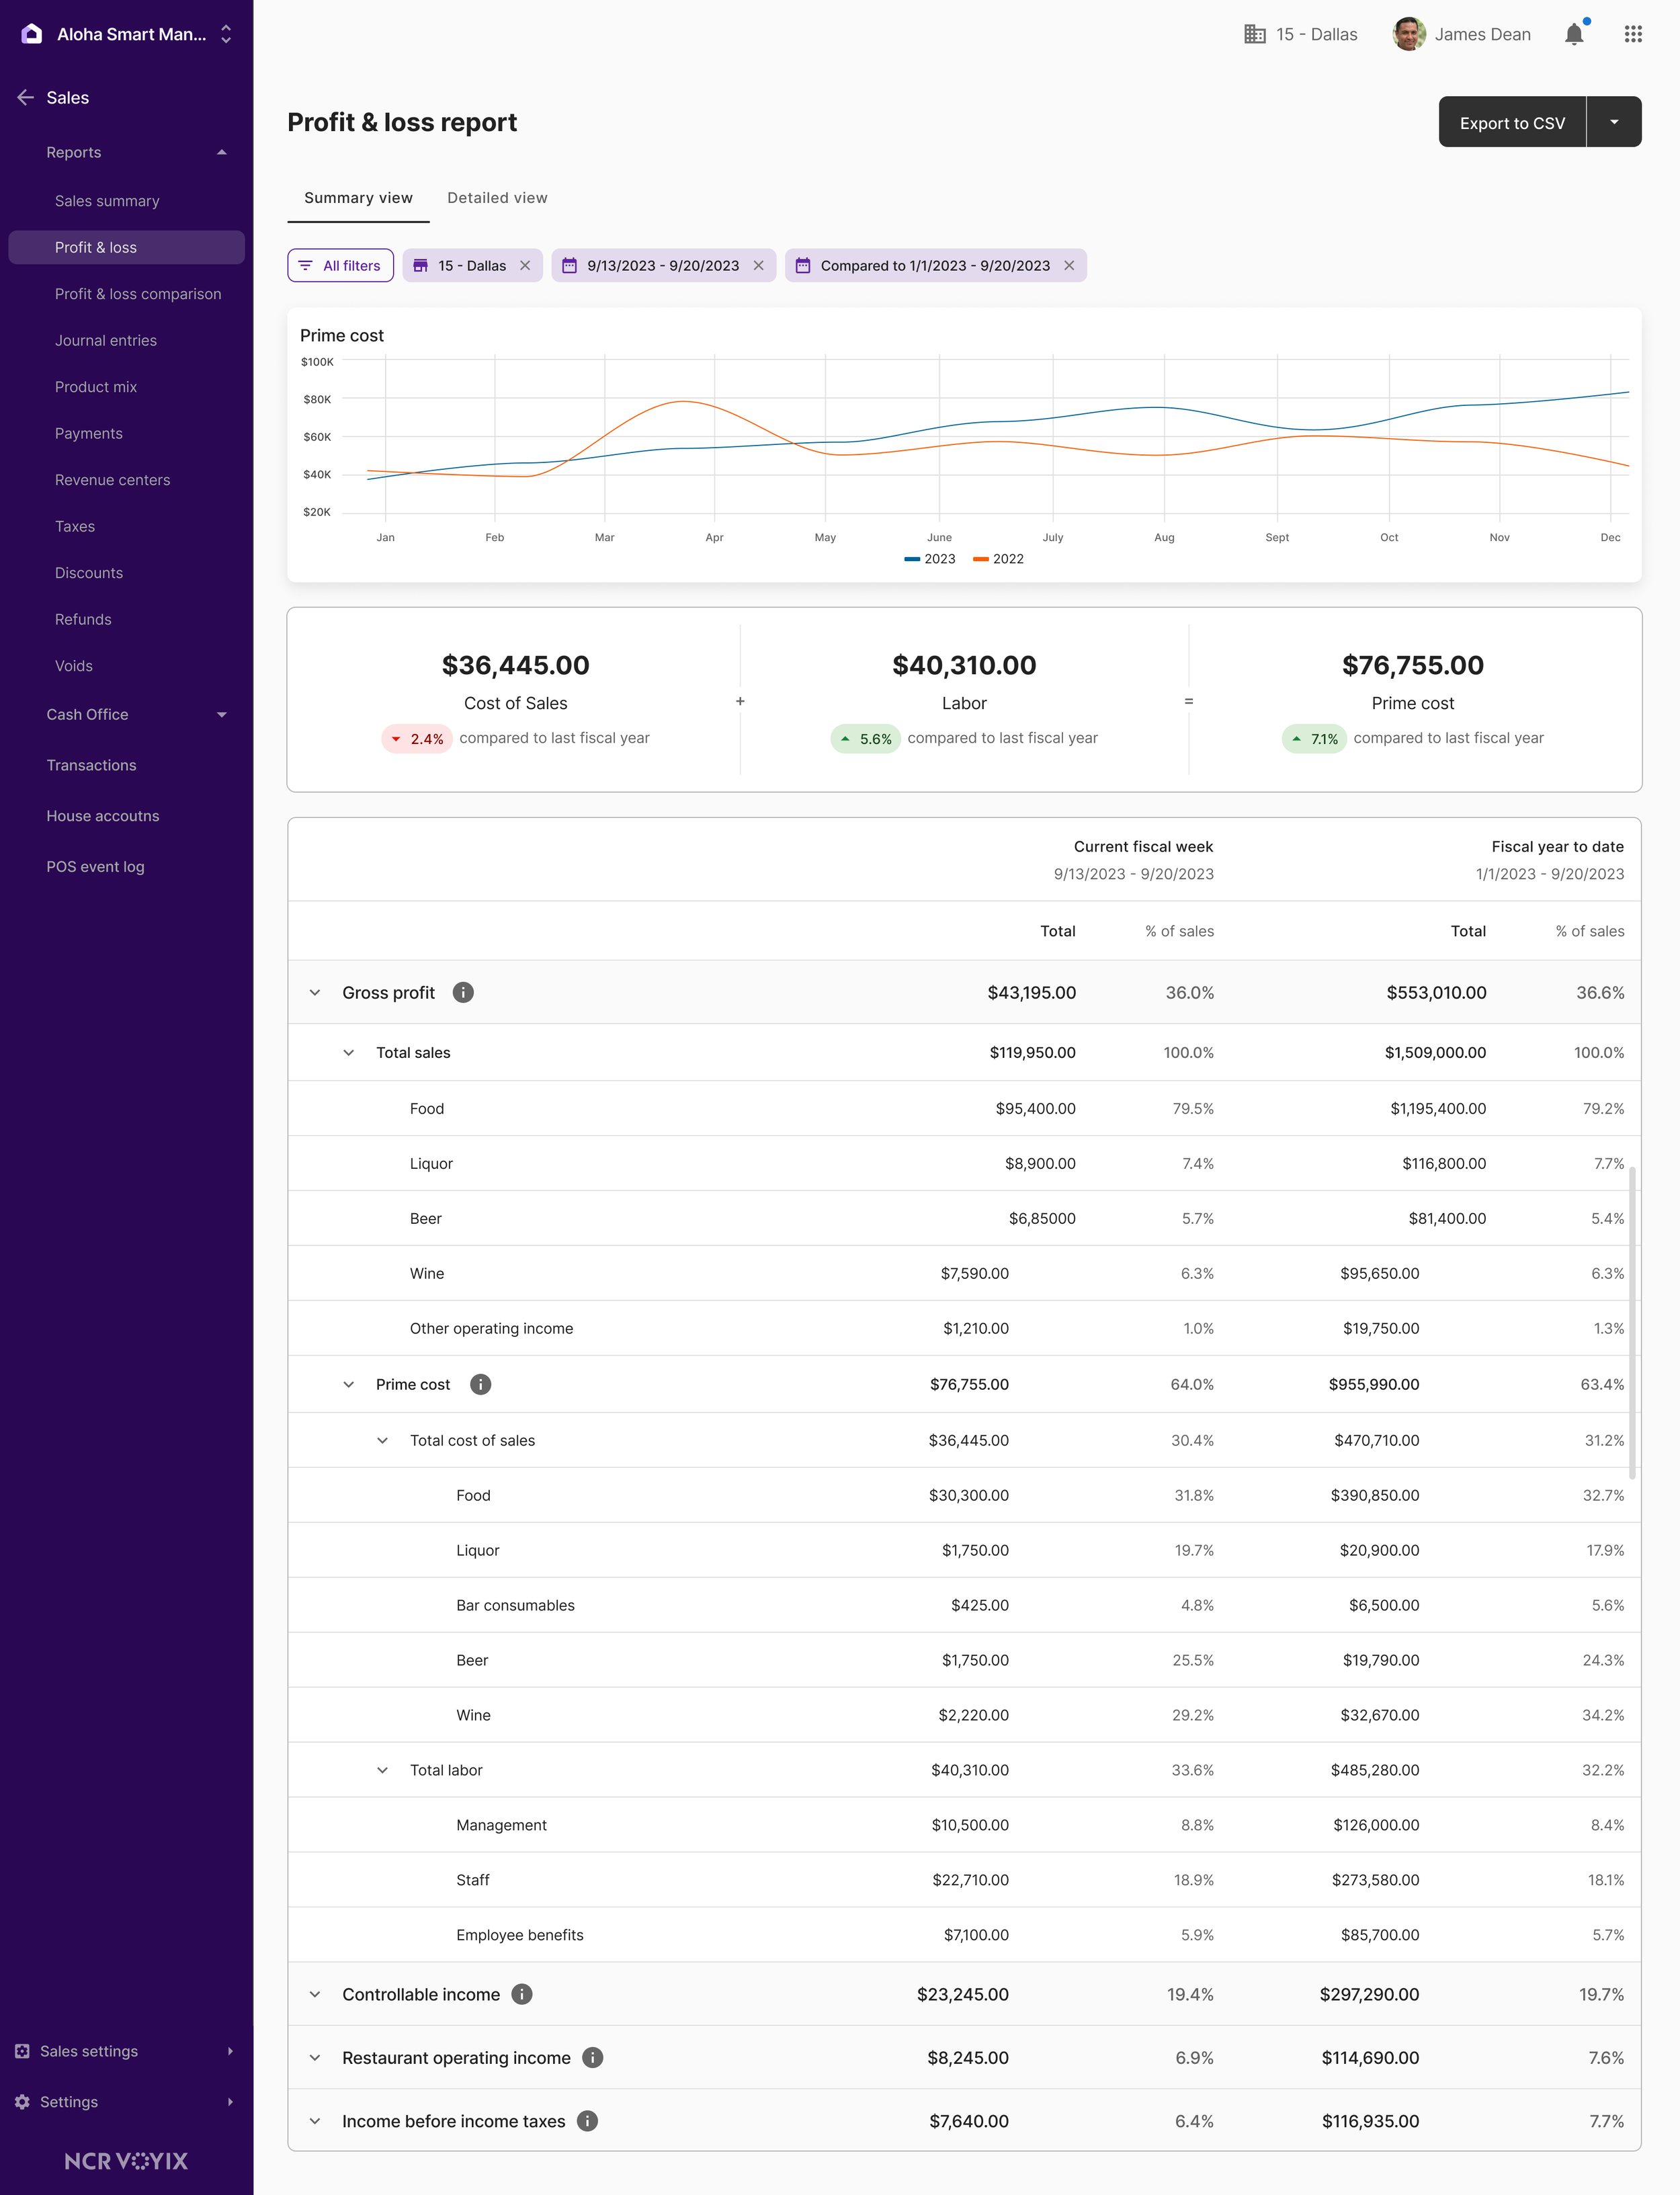
Task: Click the Prime cost info icon
Action: coord(480,1384)
